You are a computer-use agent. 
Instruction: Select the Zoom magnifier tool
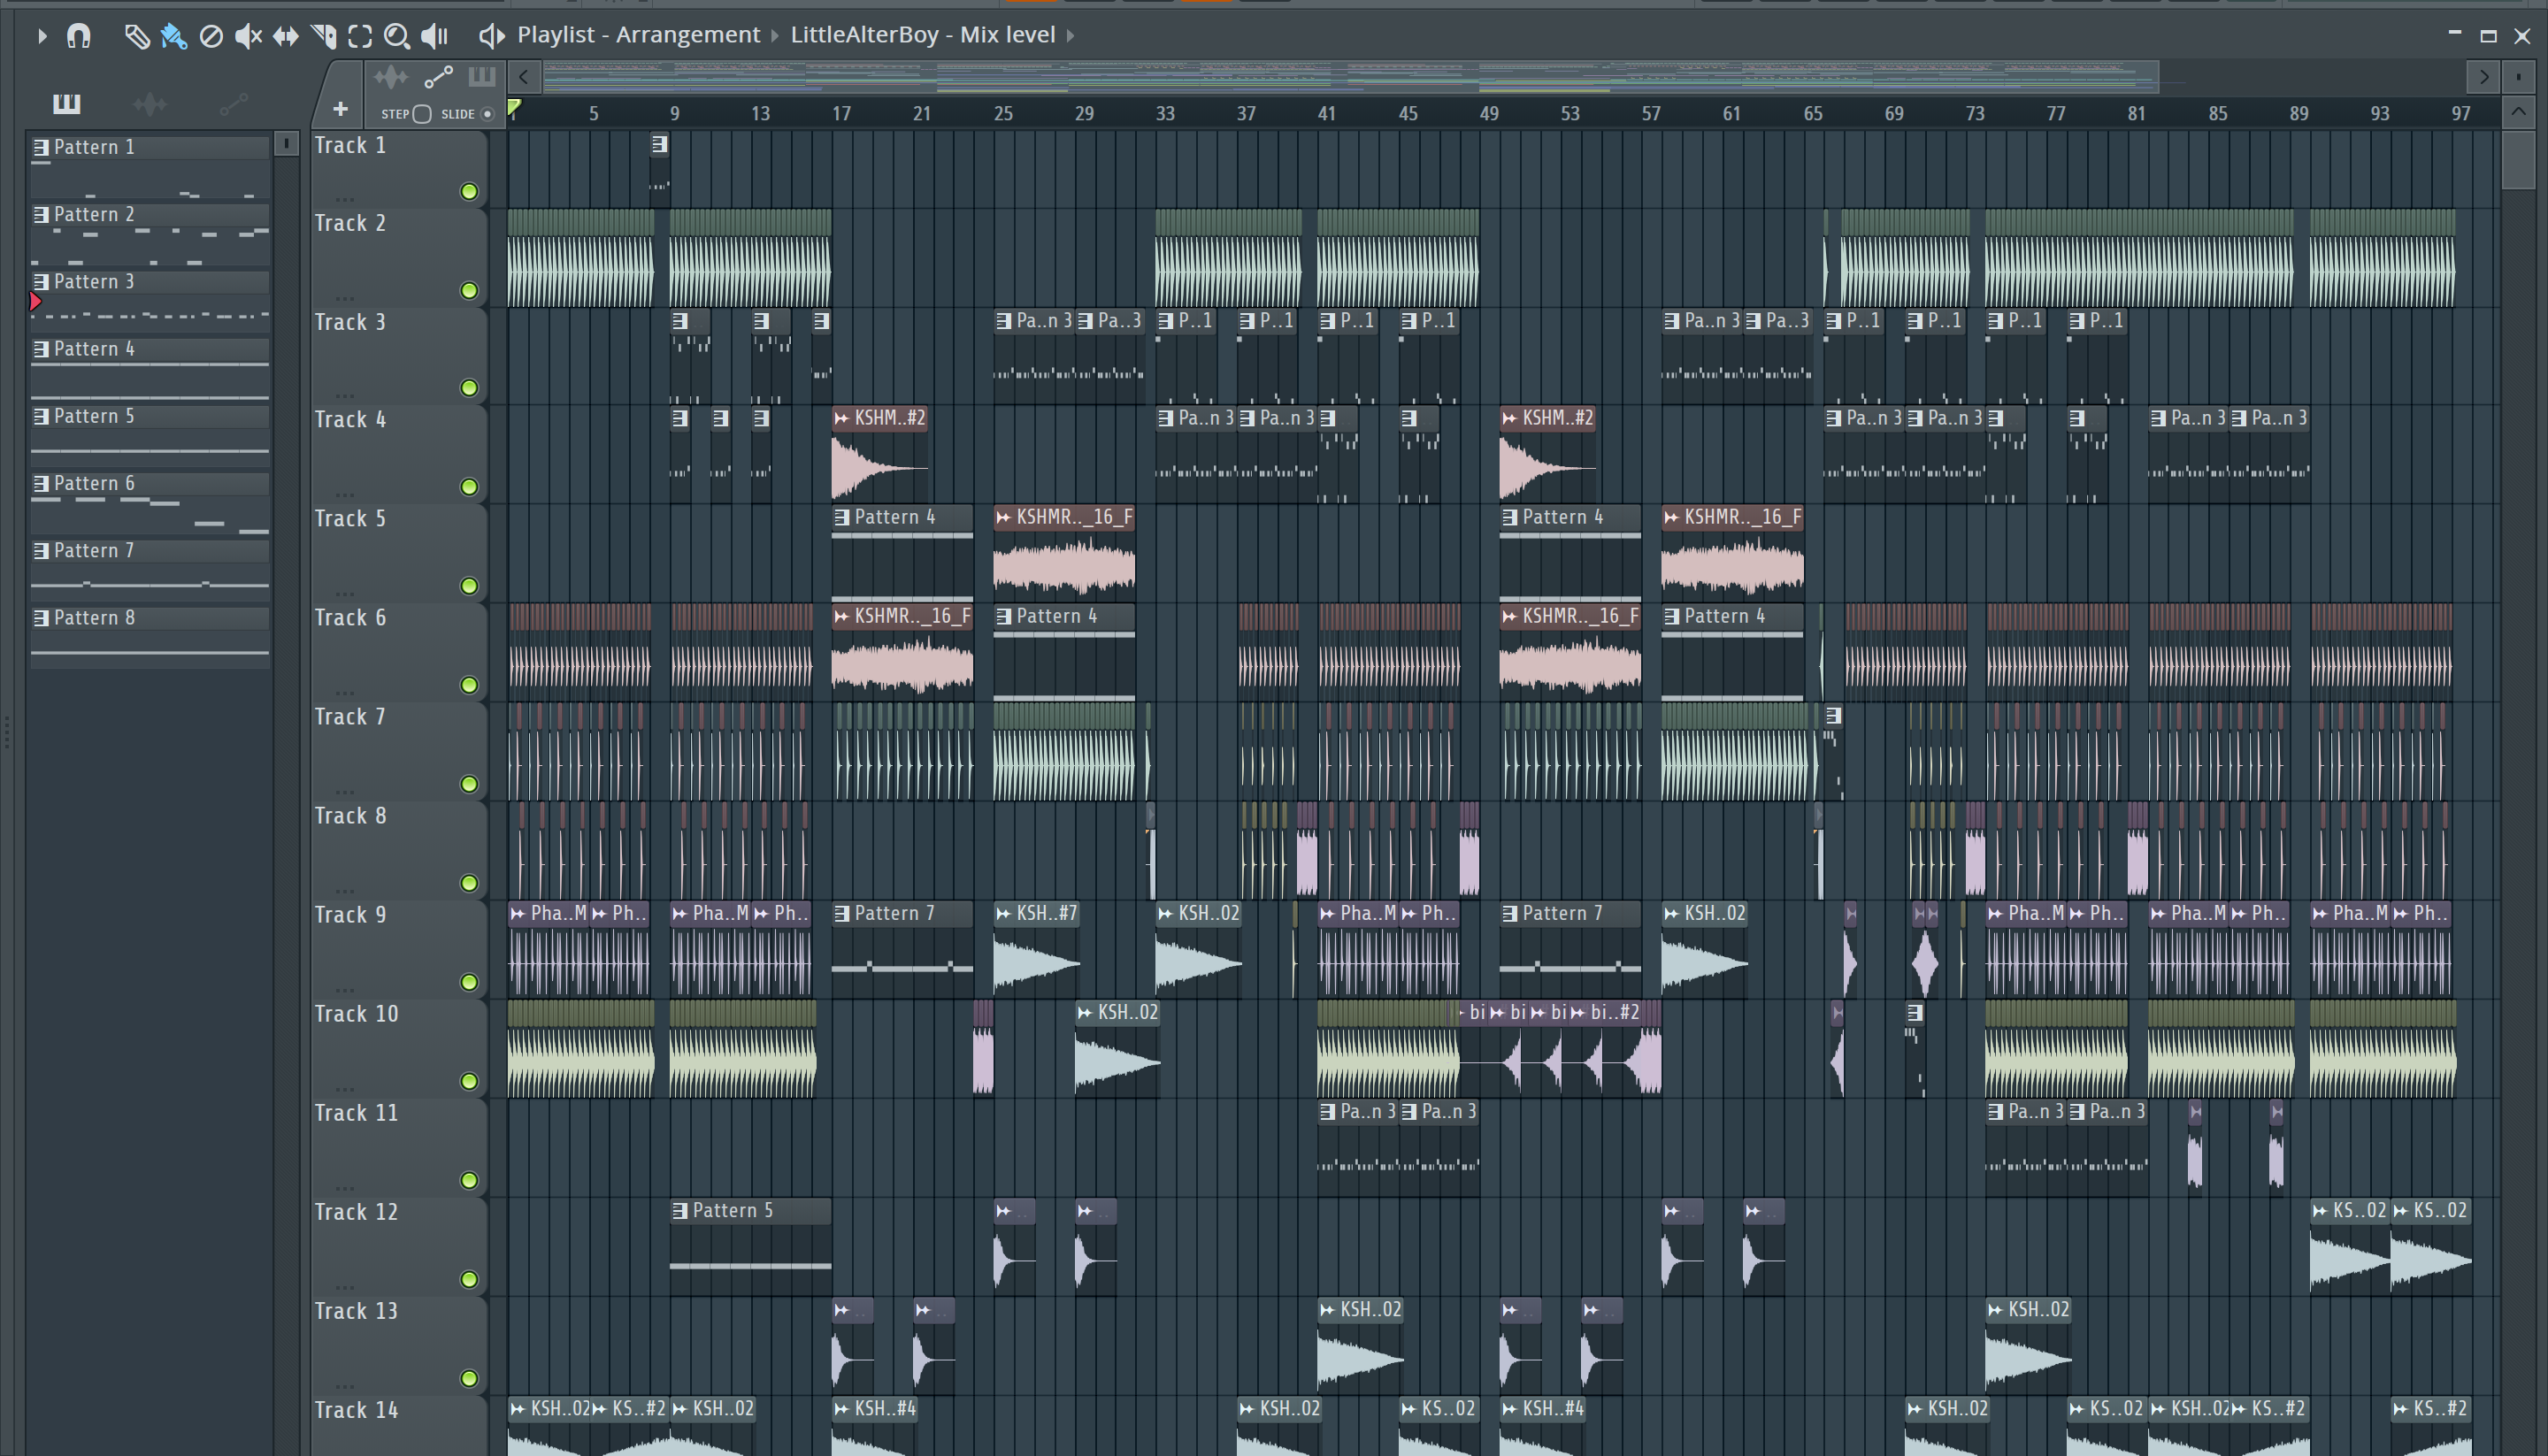tap(397, 36)
